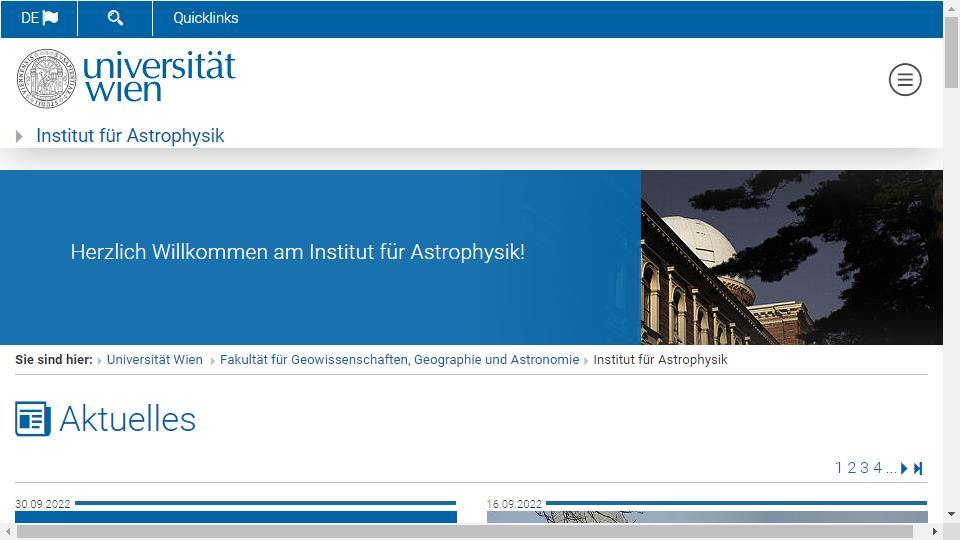Open the Institut für Astrophysik heading link
The height and width of the screenshot is (540, 960).
pyautogui.click(x=130, y=135)
